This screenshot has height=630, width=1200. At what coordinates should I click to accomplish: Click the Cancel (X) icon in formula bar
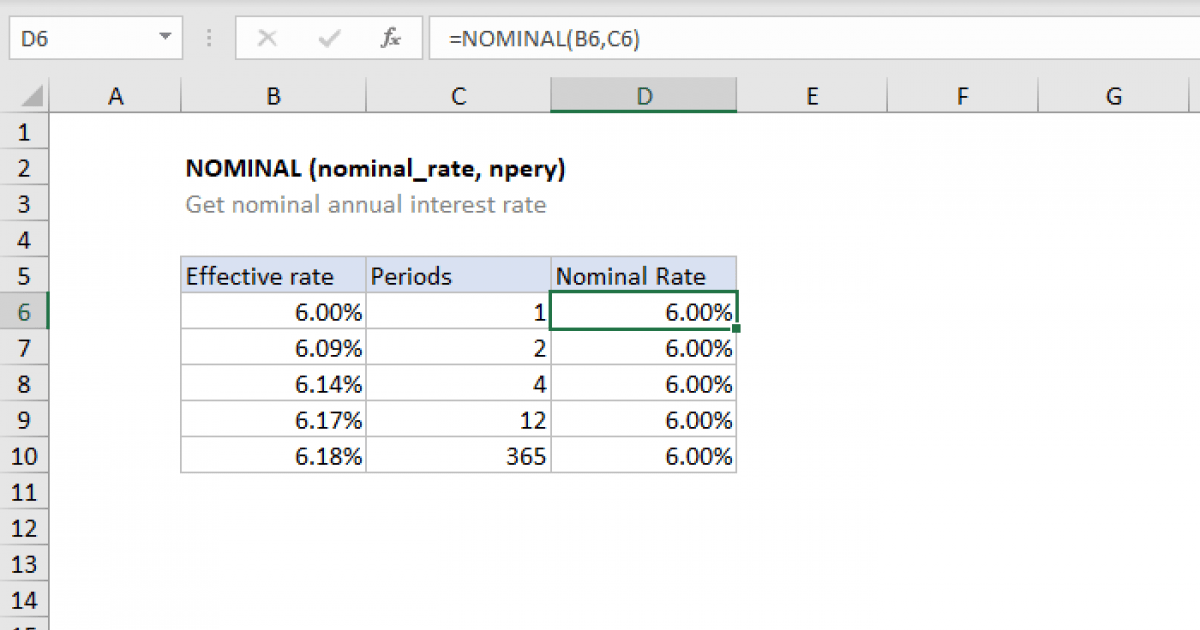click(268, 38)
